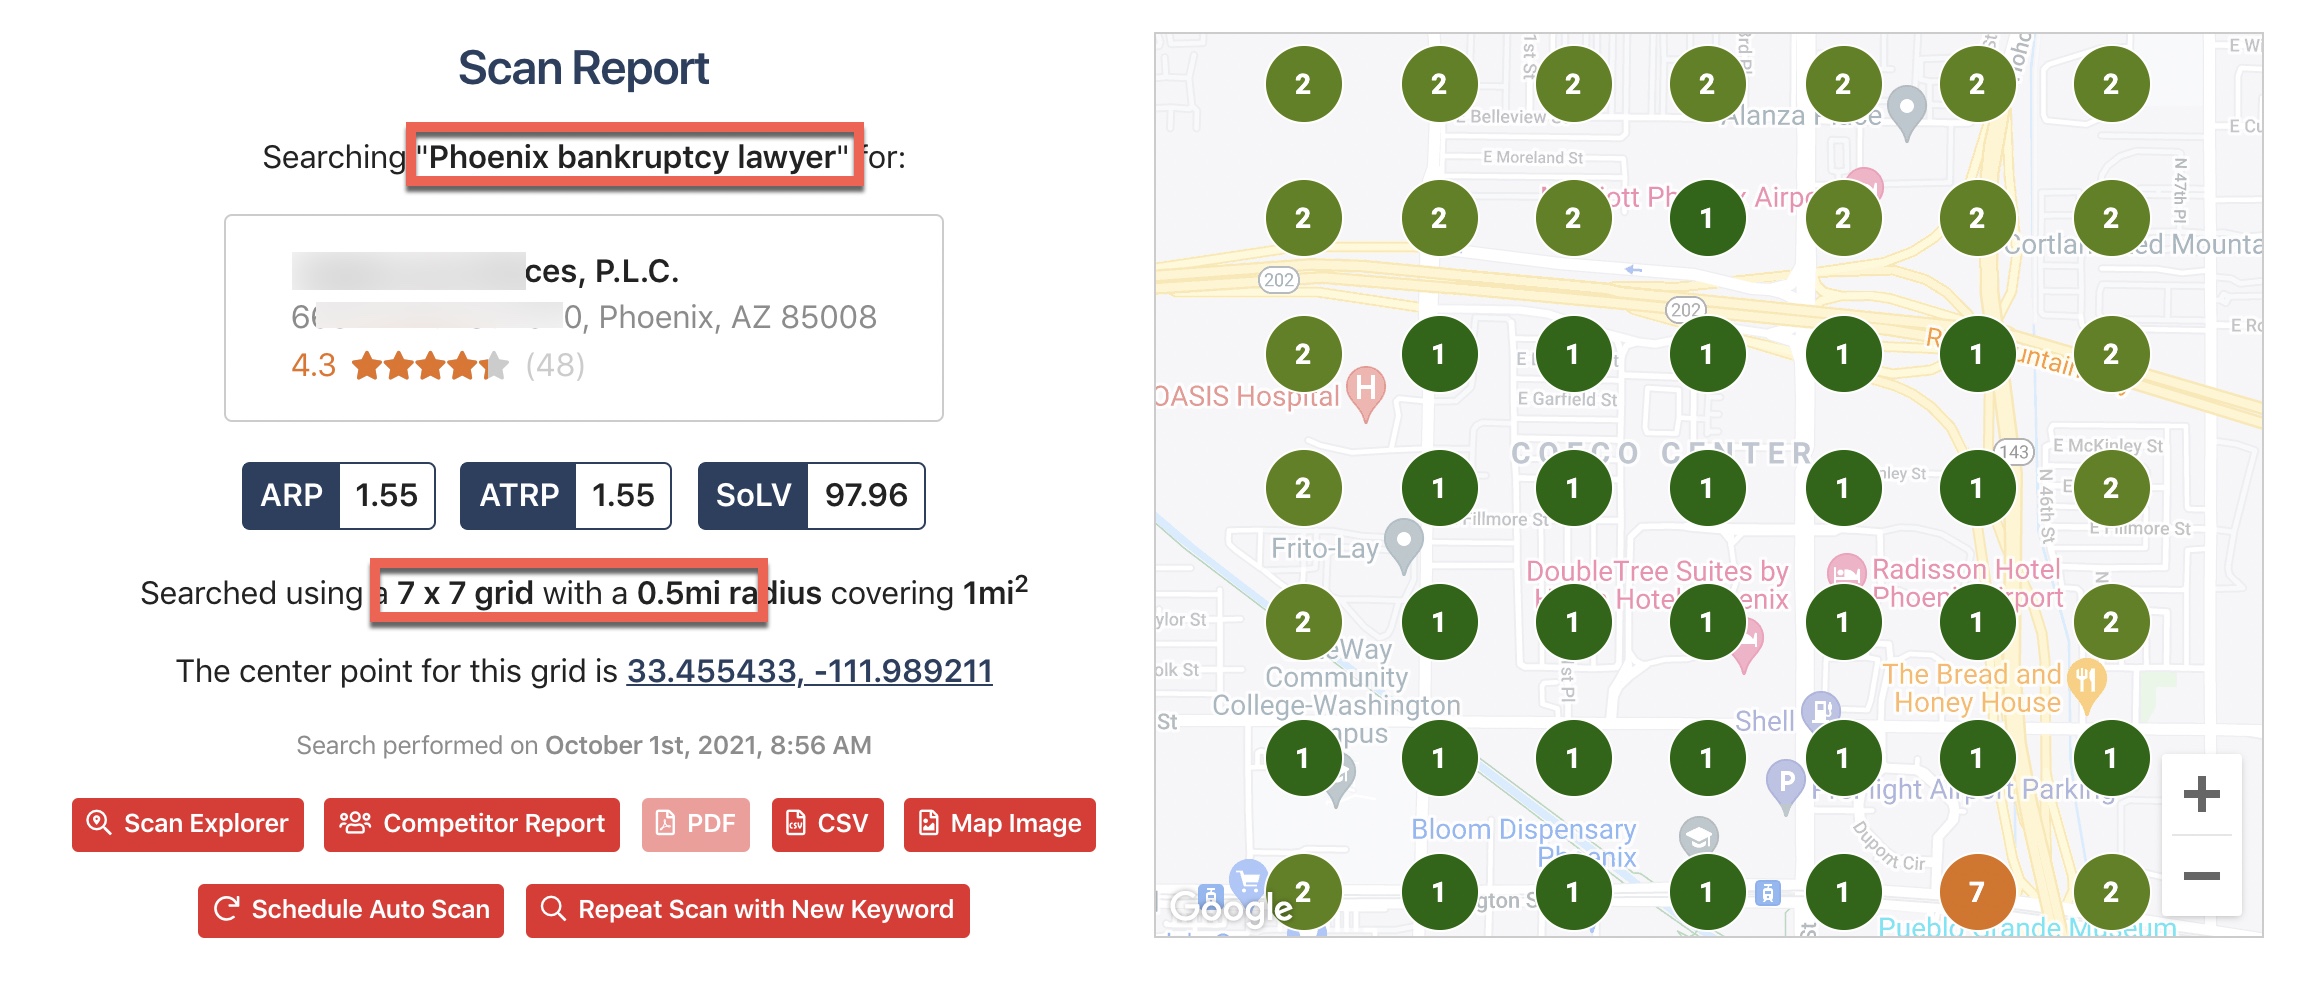The height and width of the screenshot is (1008, 2304).
Task: Click the map zoom out minus icon
Action: (x=2201, y=876)
